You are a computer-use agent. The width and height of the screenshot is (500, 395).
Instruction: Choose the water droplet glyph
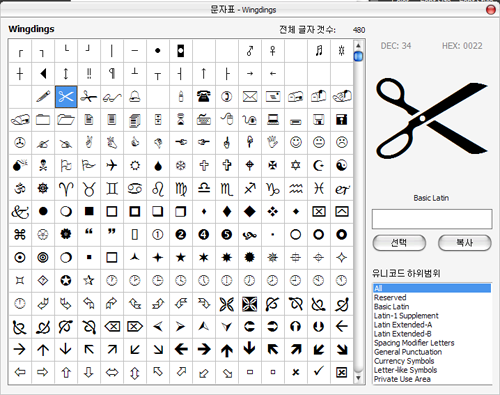pyautogui.click(x=158, y=165)
